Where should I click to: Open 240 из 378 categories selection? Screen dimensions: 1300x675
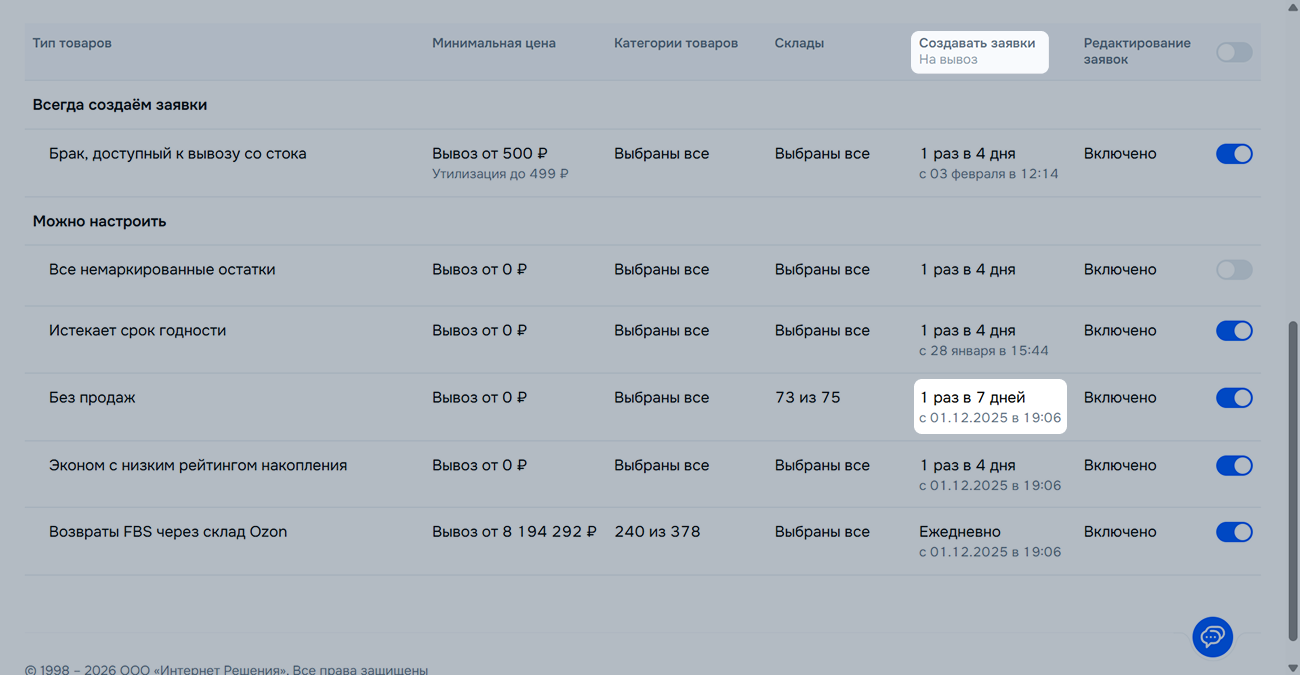click(x=657, y=532)
